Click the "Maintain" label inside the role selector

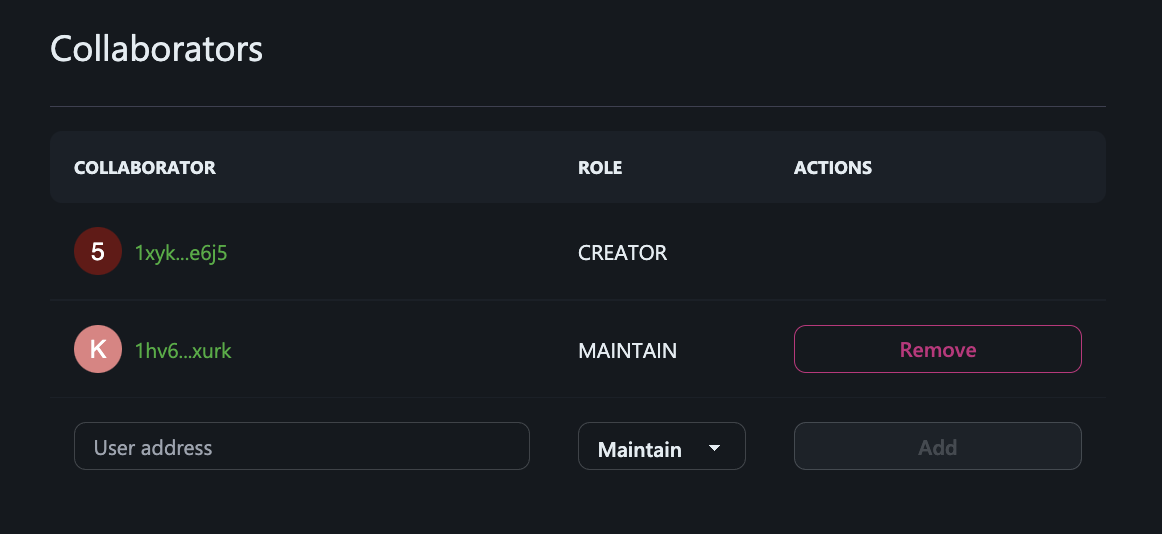coord(640,449)
